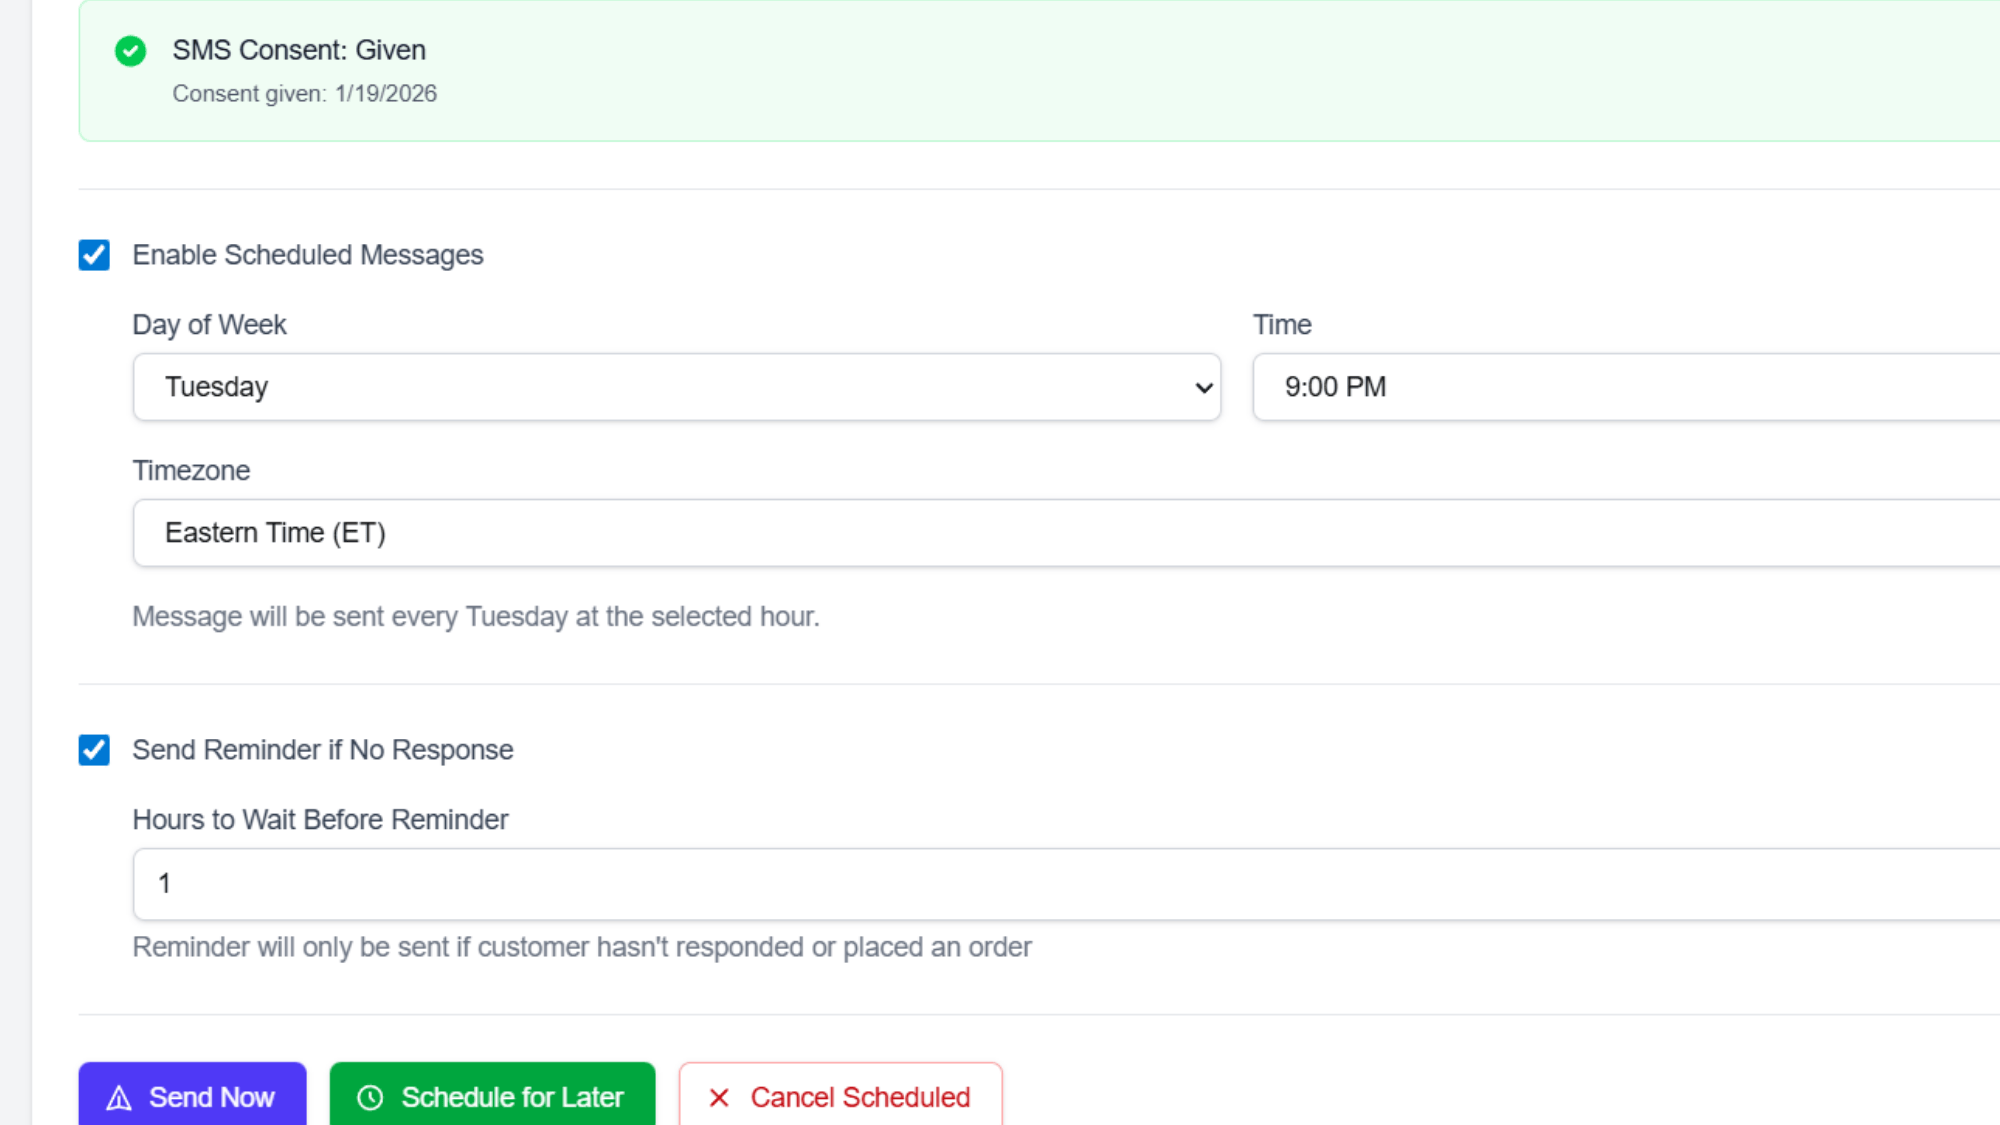
Task: Click the Consent given date text
Action: [305, 93]
